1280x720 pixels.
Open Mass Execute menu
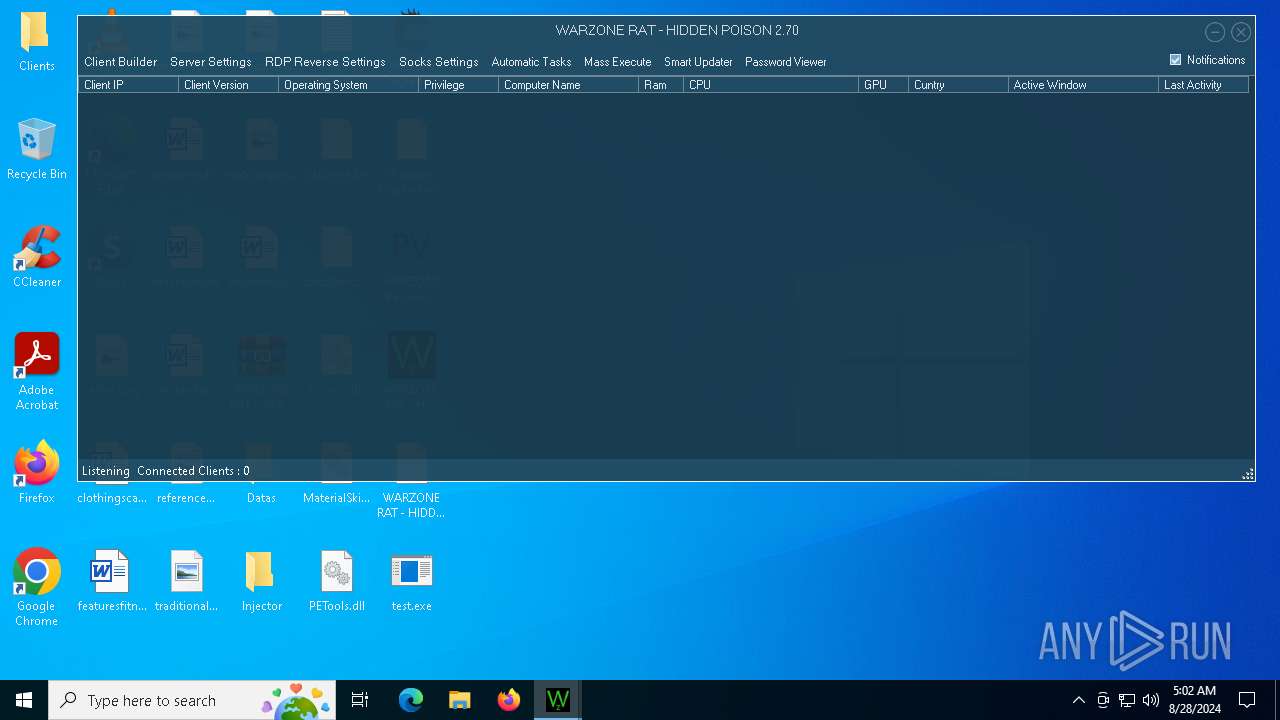point(617,62)
